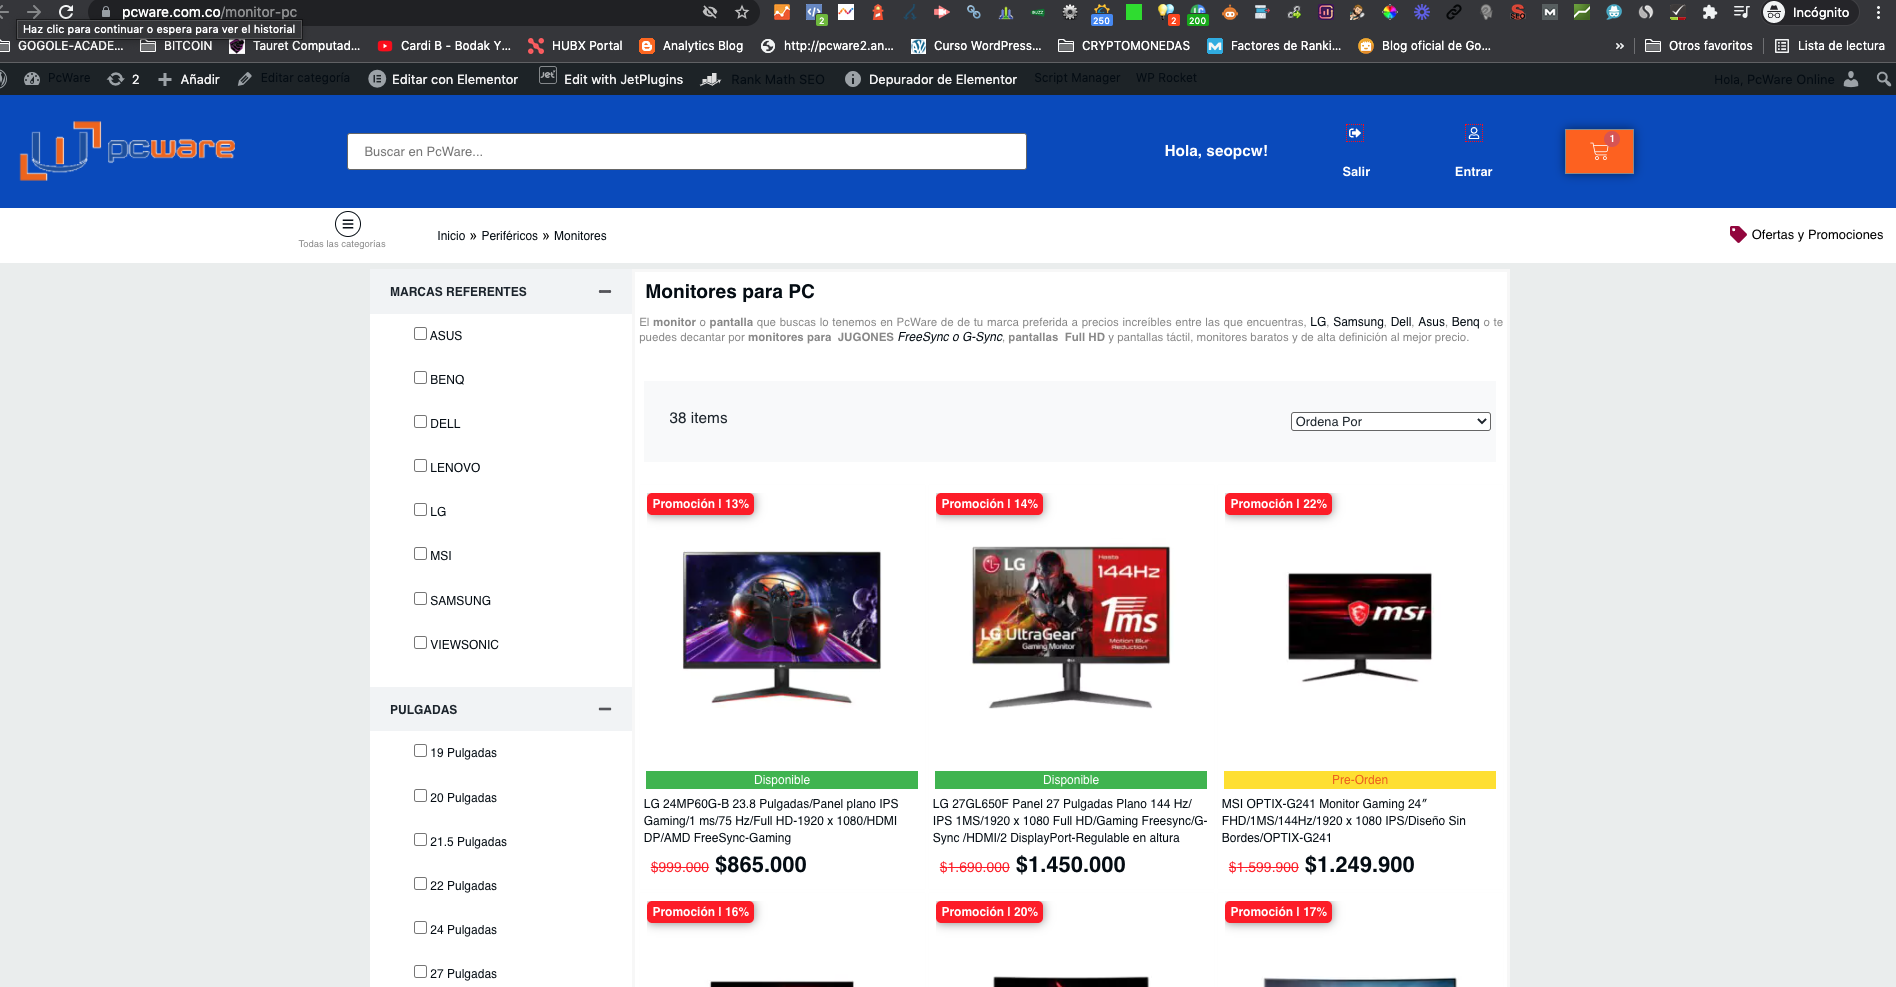Viewport: 1896px width, 987px height.
Task: Open Editar con Elementor in admin bar
Action: 444,79
